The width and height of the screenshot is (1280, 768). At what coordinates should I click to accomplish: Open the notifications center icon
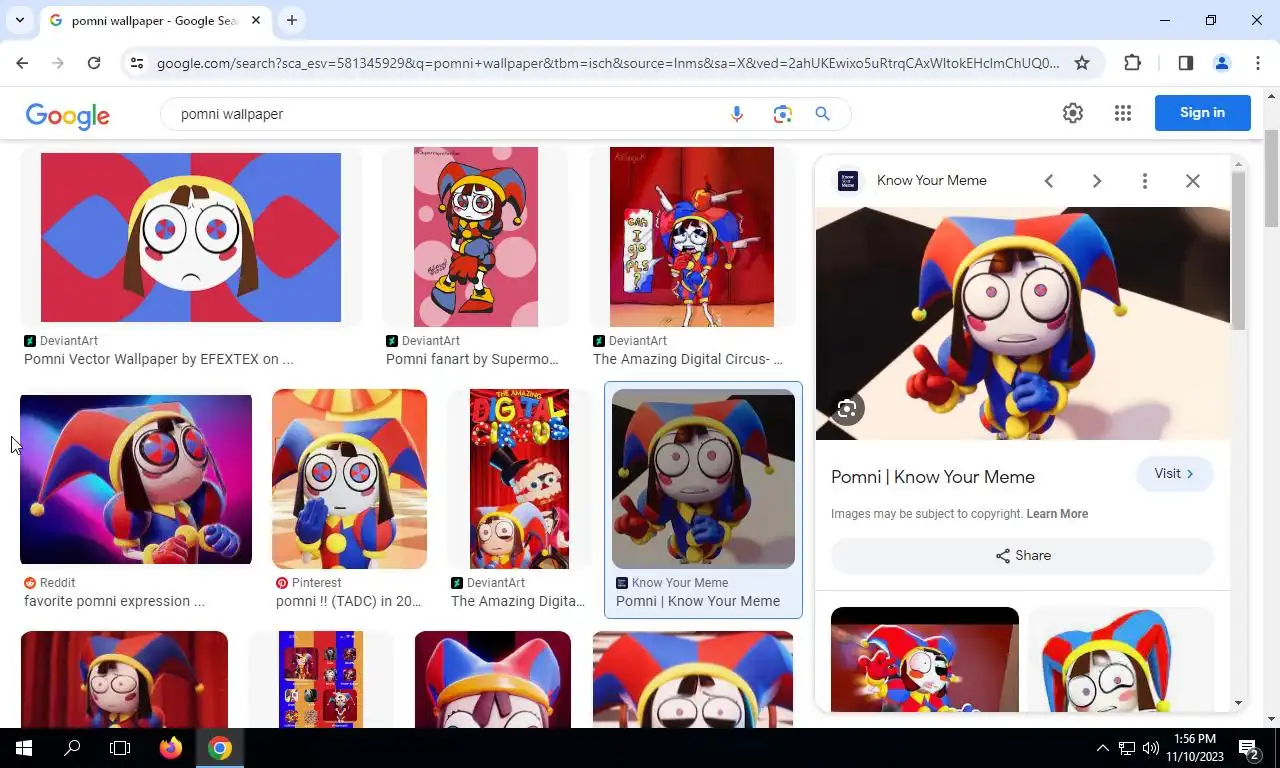1249,748
